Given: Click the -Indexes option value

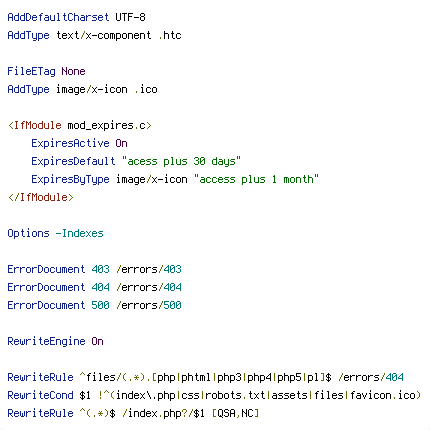Looking at the screenshot, I should pos(79,233).
